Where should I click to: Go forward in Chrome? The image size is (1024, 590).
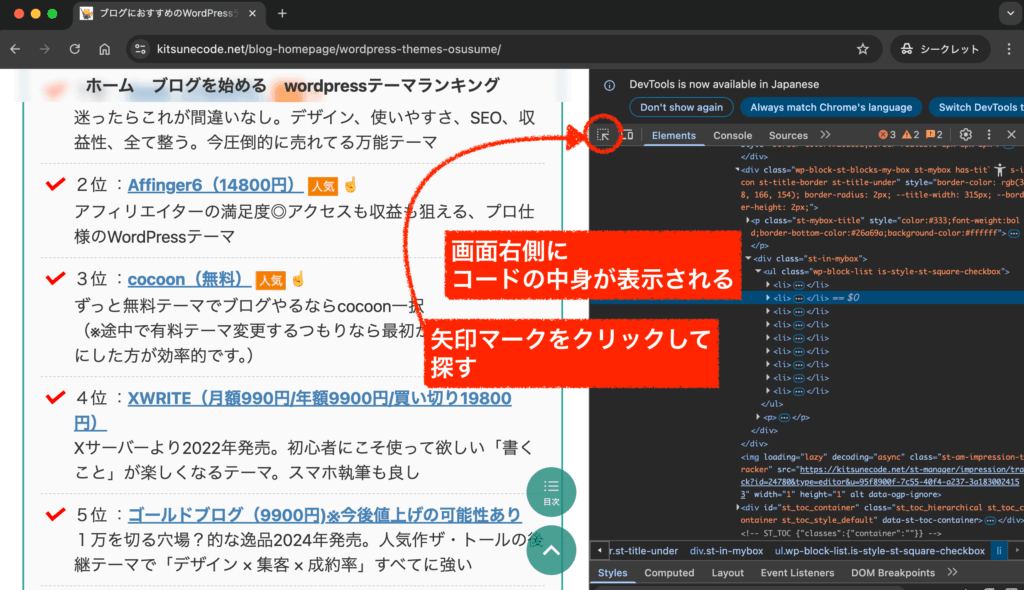(44, 49)
